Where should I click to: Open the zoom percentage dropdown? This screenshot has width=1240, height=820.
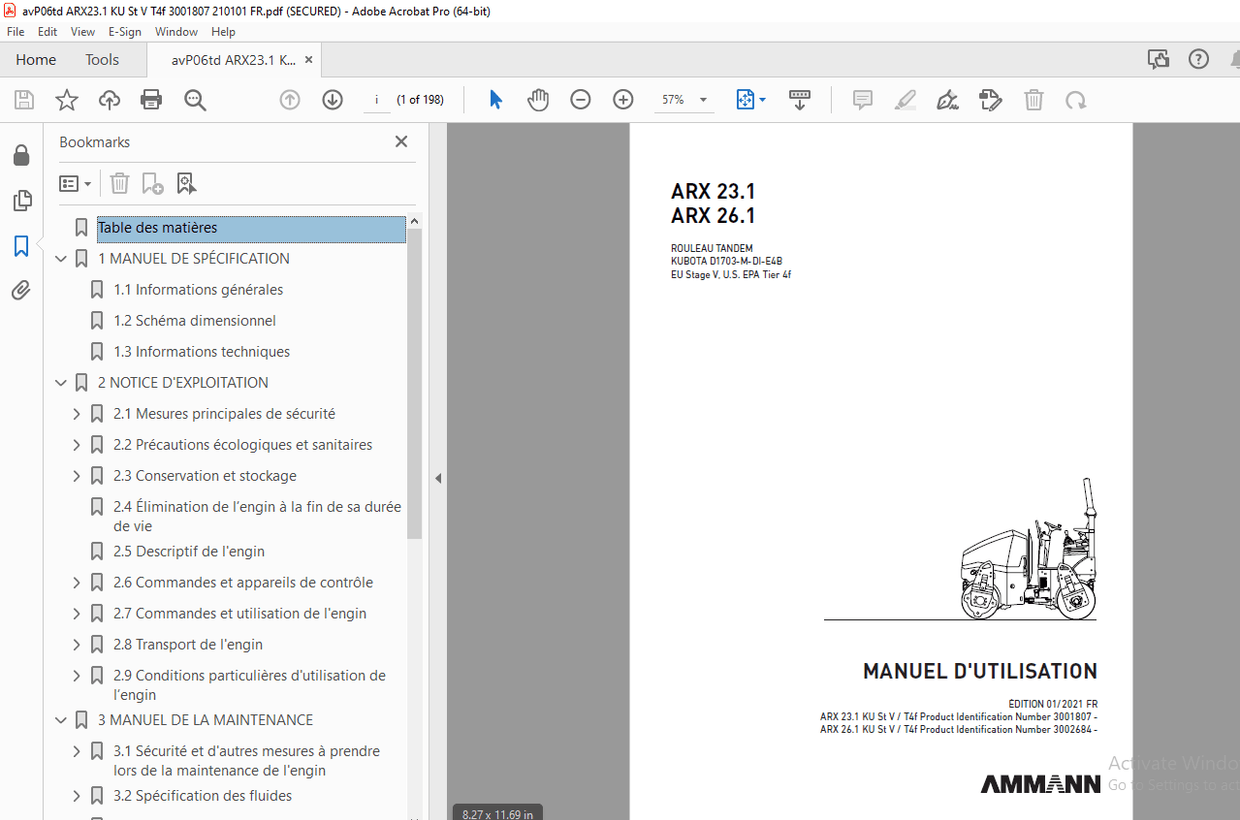(703, 99)
